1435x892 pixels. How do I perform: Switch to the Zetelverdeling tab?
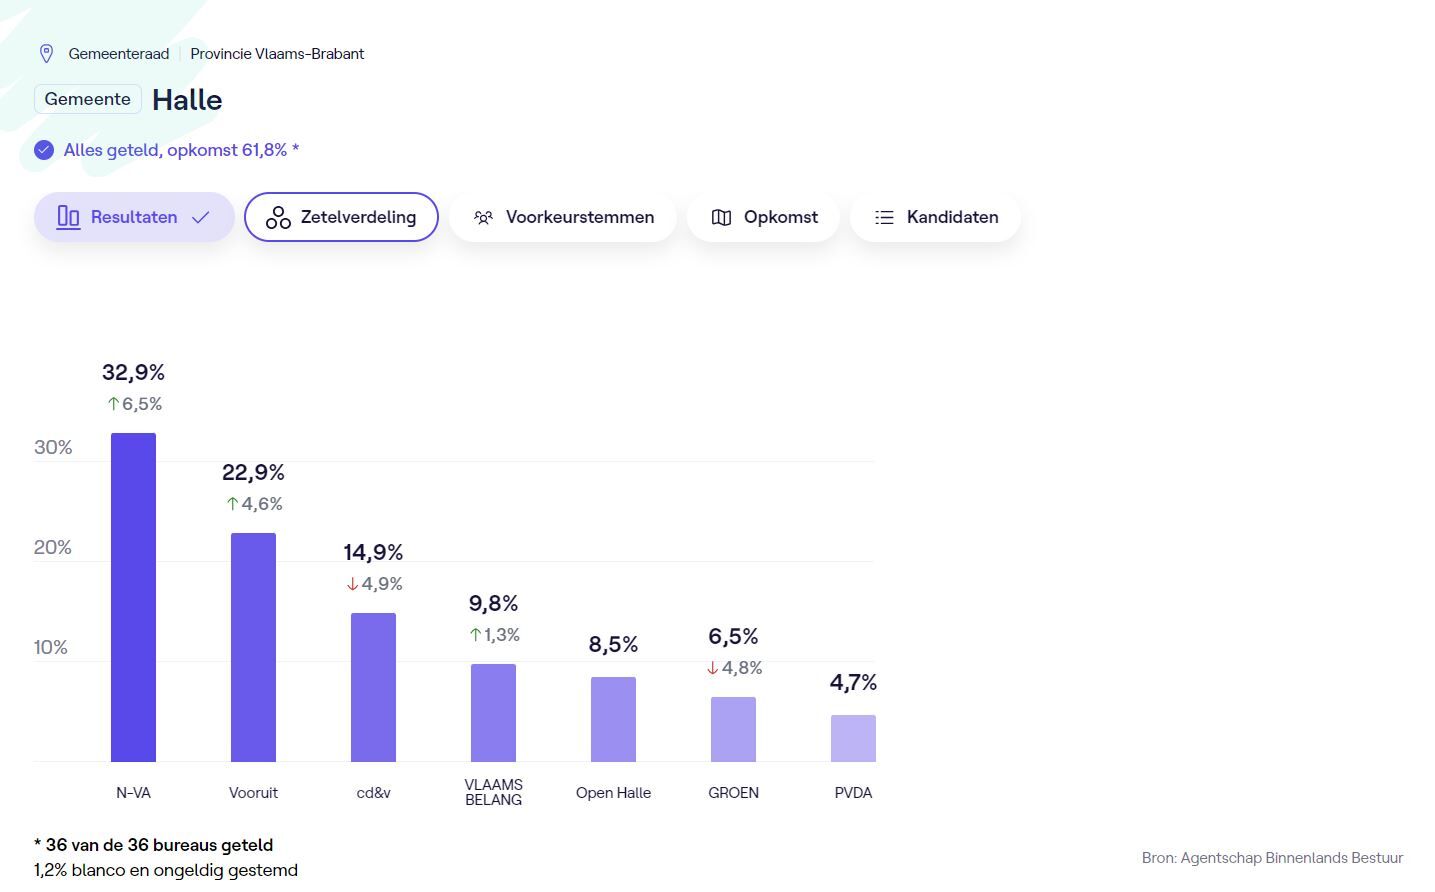pos(341,217)
